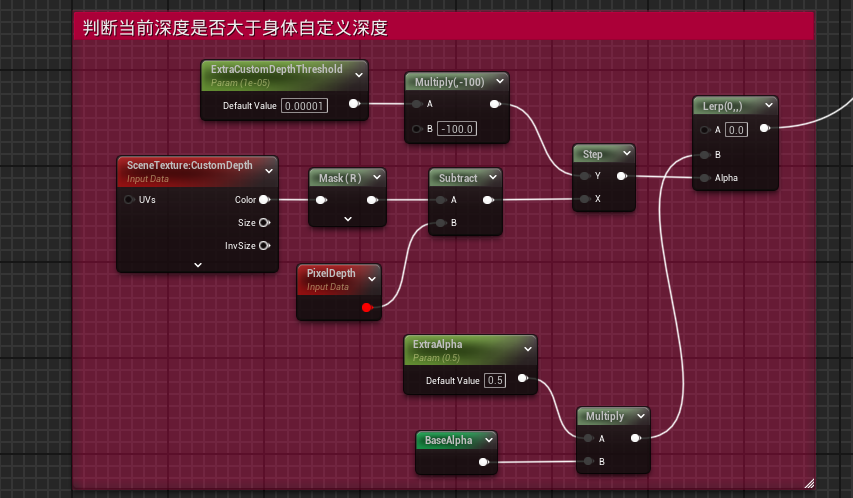Collapse the ExtraCustomDepthThreshold node header arrow
The width and height of the screenshot is (853, 498).
point(357,70)
